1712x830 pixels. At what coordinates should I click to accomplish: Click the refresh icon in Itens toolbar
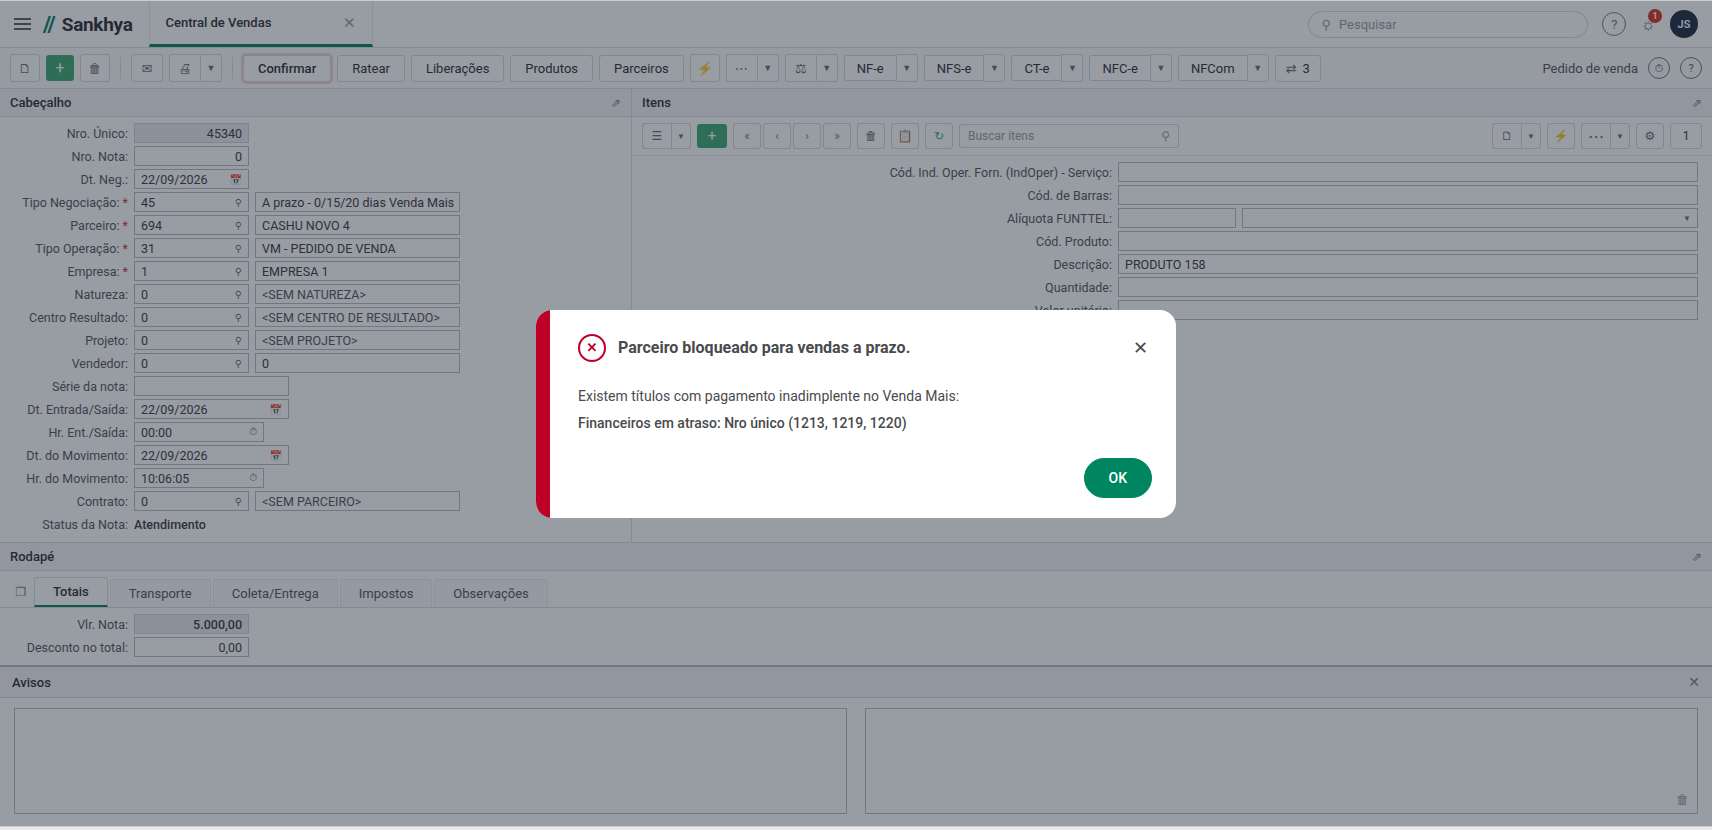coord(939,136)
